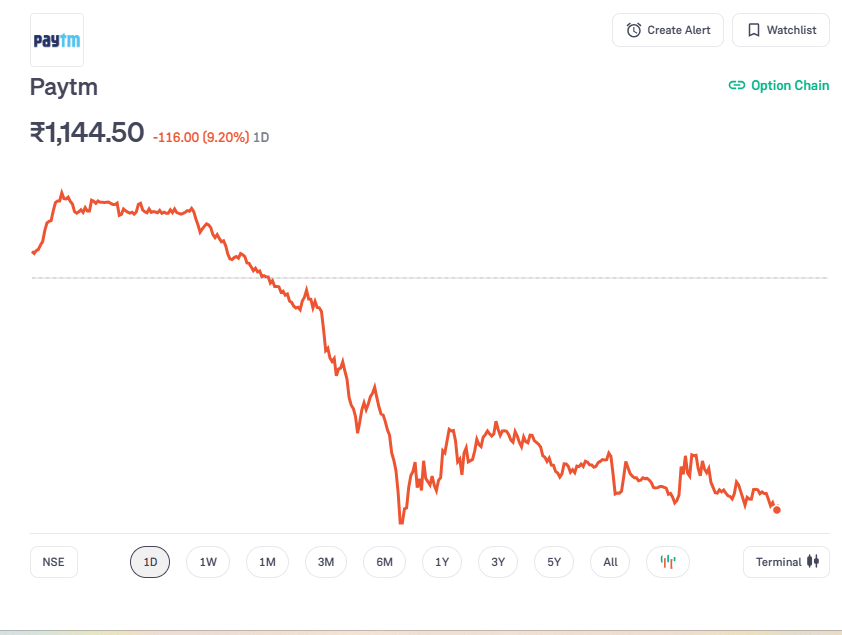Screen dimensions: 842x635
Task: Show the All time price range
Action: coord(610,562)
